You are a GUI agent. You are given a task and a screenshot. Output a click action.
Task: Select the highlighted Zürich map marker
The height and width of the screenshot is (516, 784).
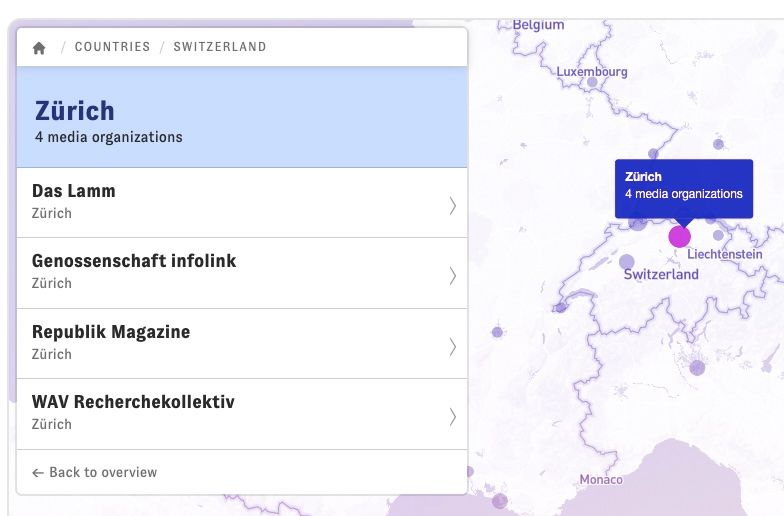pyautogui.click(x=680, y=236)
